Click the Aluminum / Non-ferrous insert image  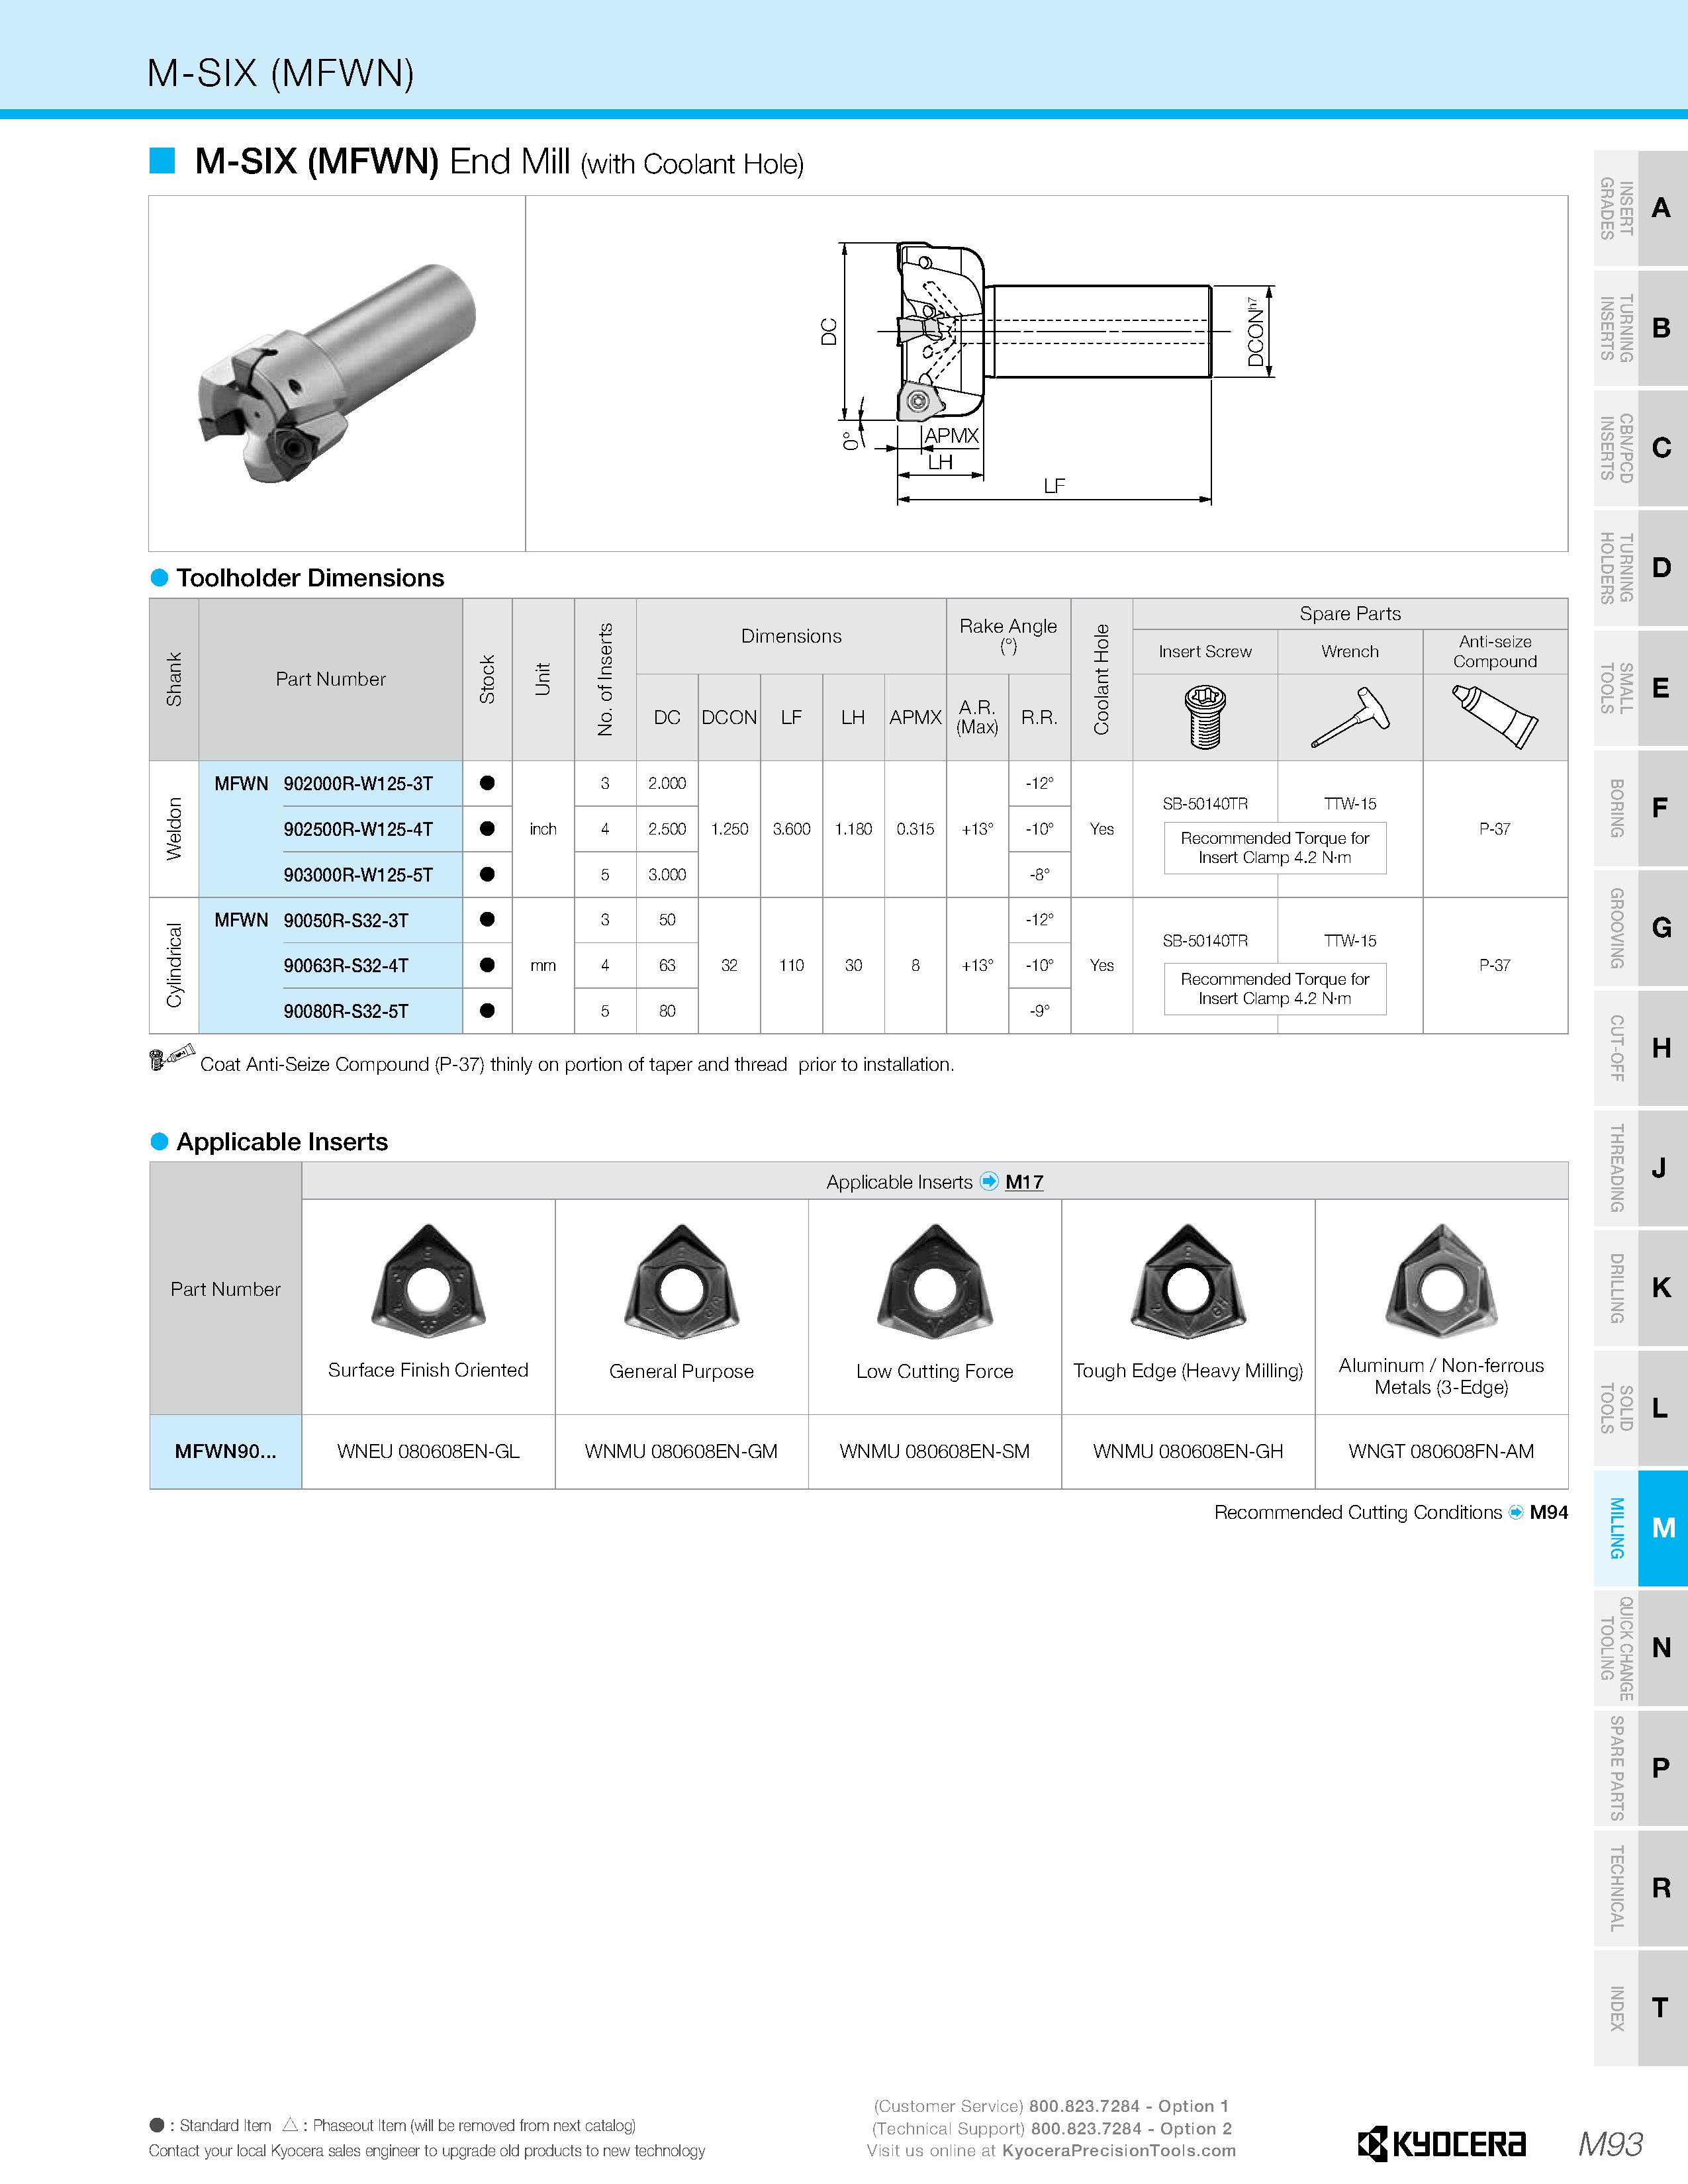(1441, 1280)
